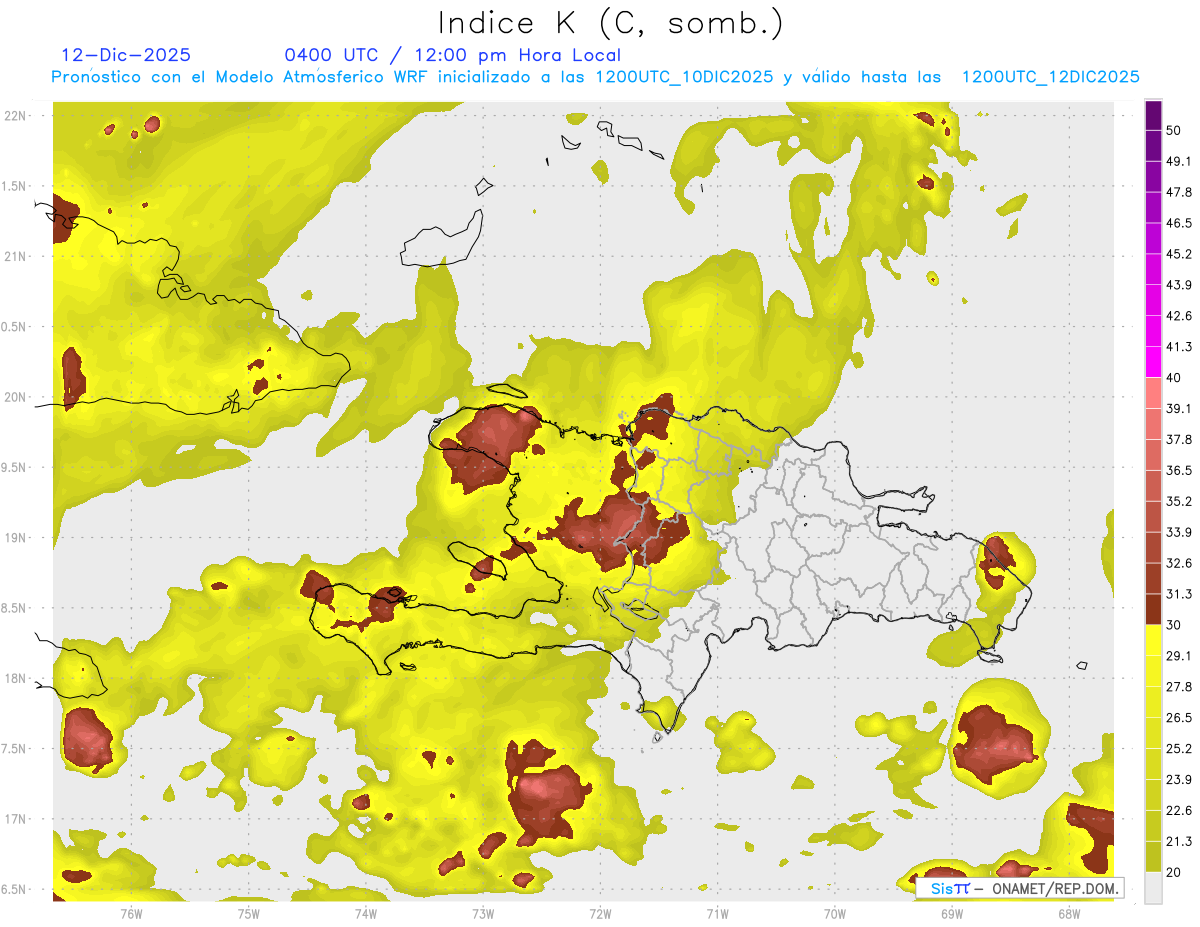Click the colorbar value "36.5"
The height and width of the screenshot is (927, 1200).
coord(1179,470)
